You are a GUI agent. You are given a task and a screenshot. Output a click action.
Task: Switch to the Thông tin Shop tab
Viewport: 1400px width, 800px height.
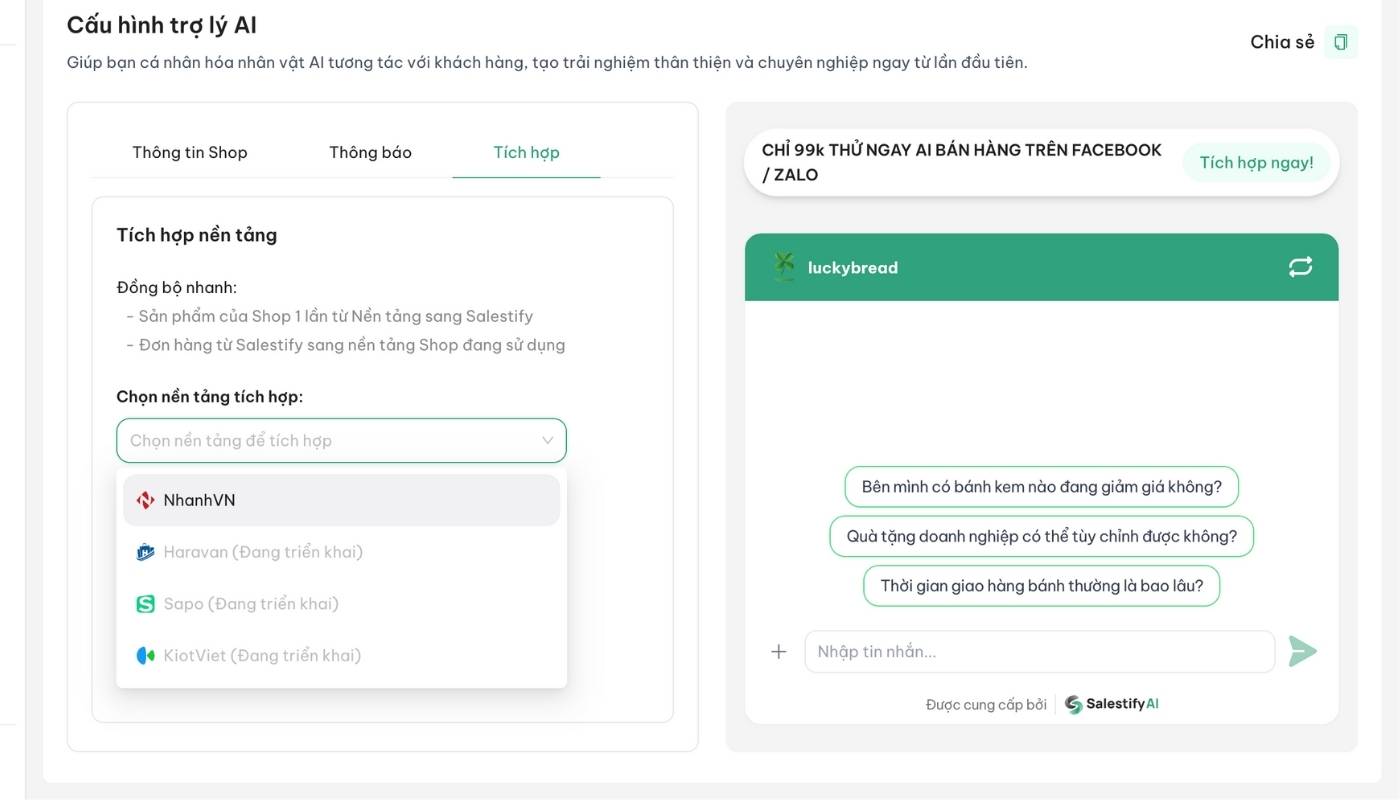(x=189, y=152)
